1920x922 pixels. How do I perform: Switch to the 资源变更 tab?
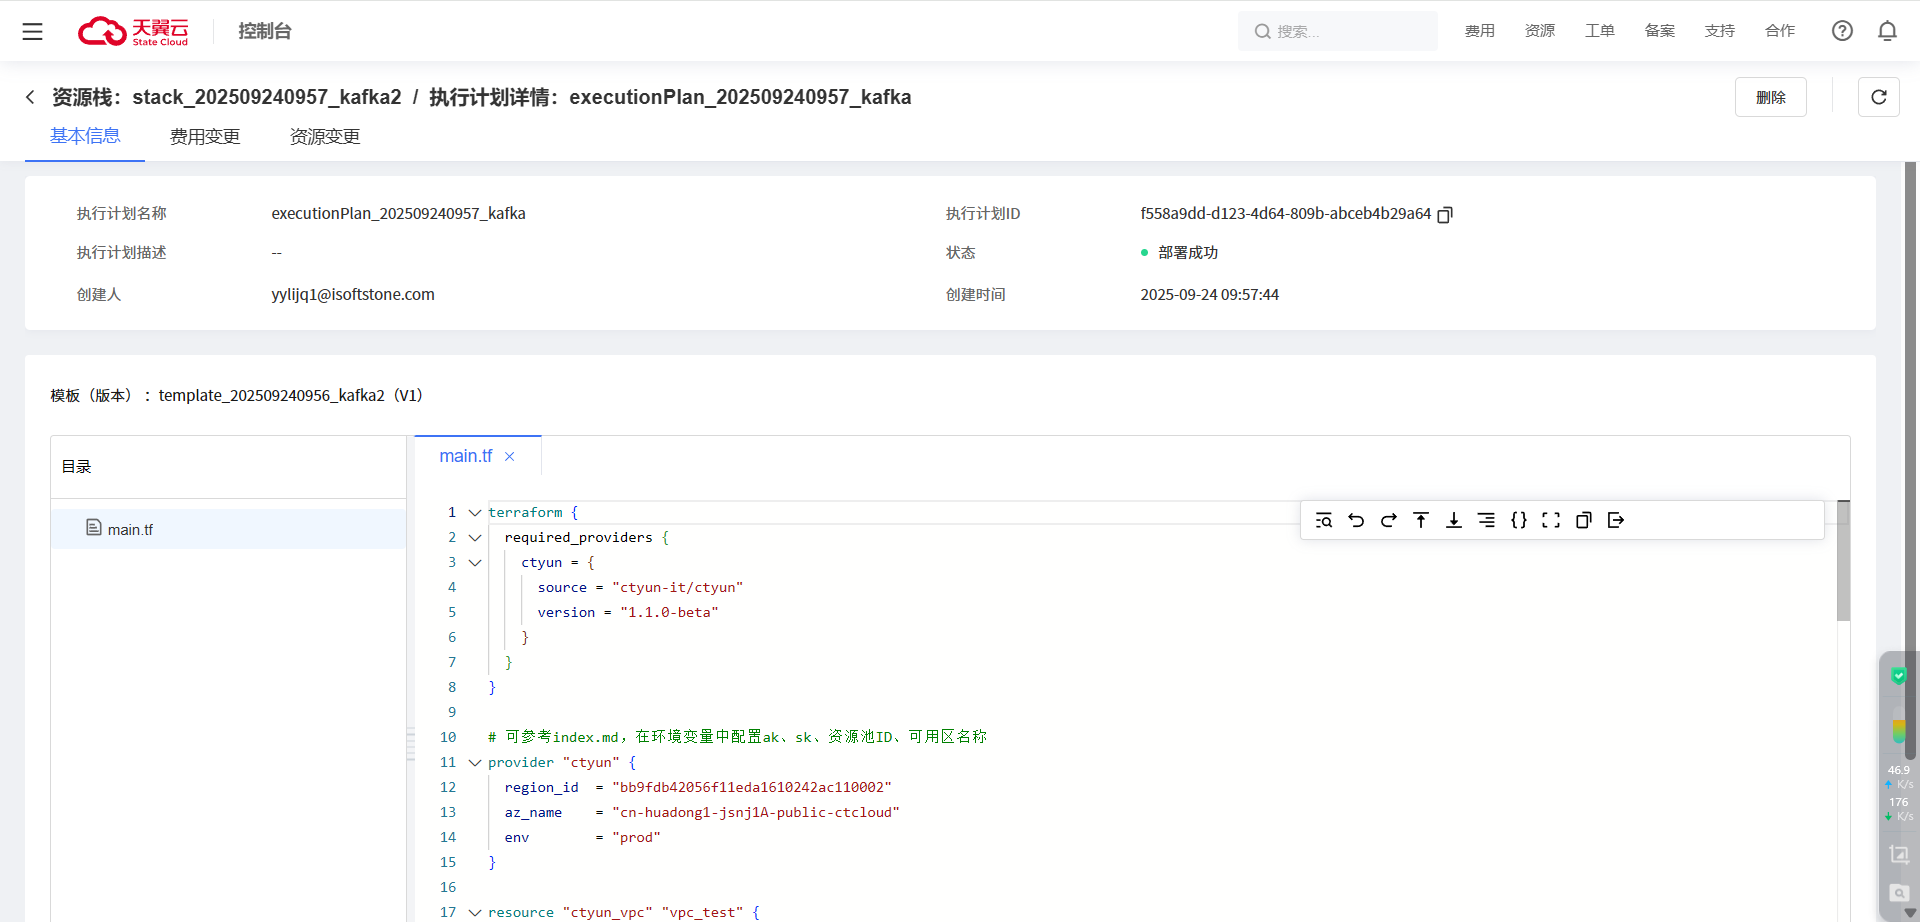click(325, 136)
